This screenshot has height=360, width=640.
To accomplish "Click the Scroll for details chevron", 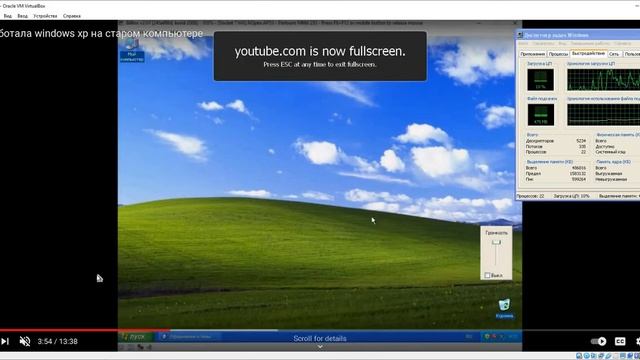I will coord(320,347).
